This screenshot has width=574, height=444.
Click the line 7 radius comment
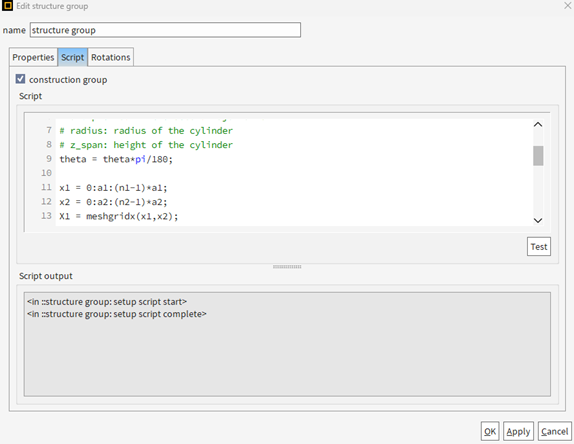(x=146, y=131)
